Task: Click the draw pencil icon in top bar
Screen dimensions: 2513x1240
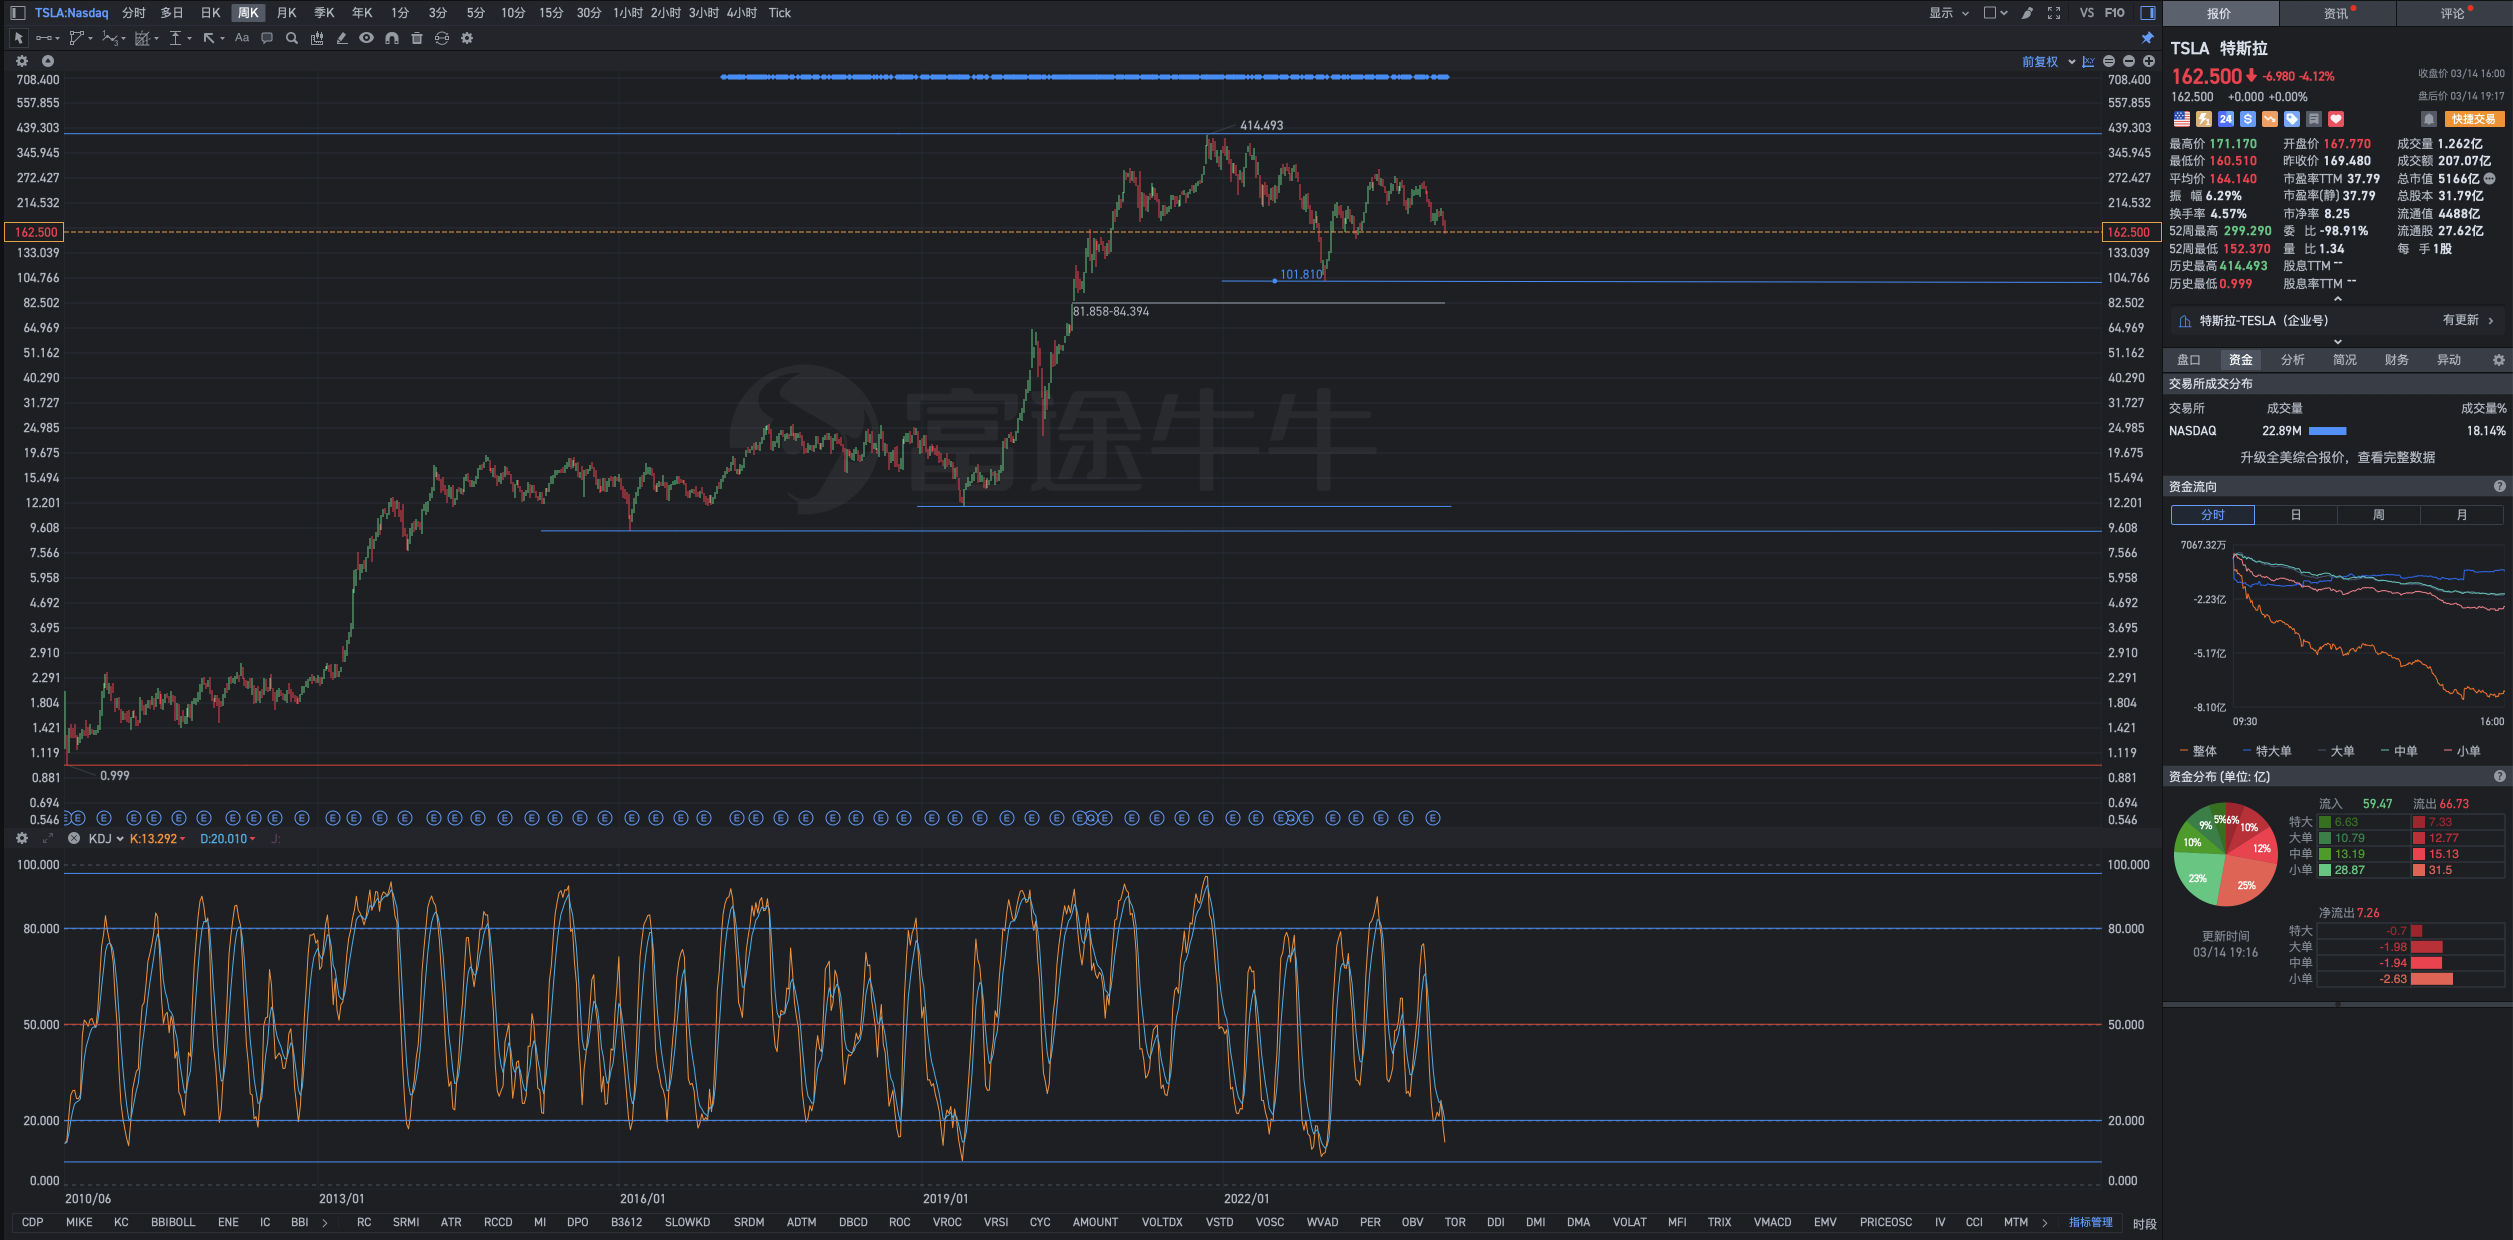Action: pos(2027,13)
